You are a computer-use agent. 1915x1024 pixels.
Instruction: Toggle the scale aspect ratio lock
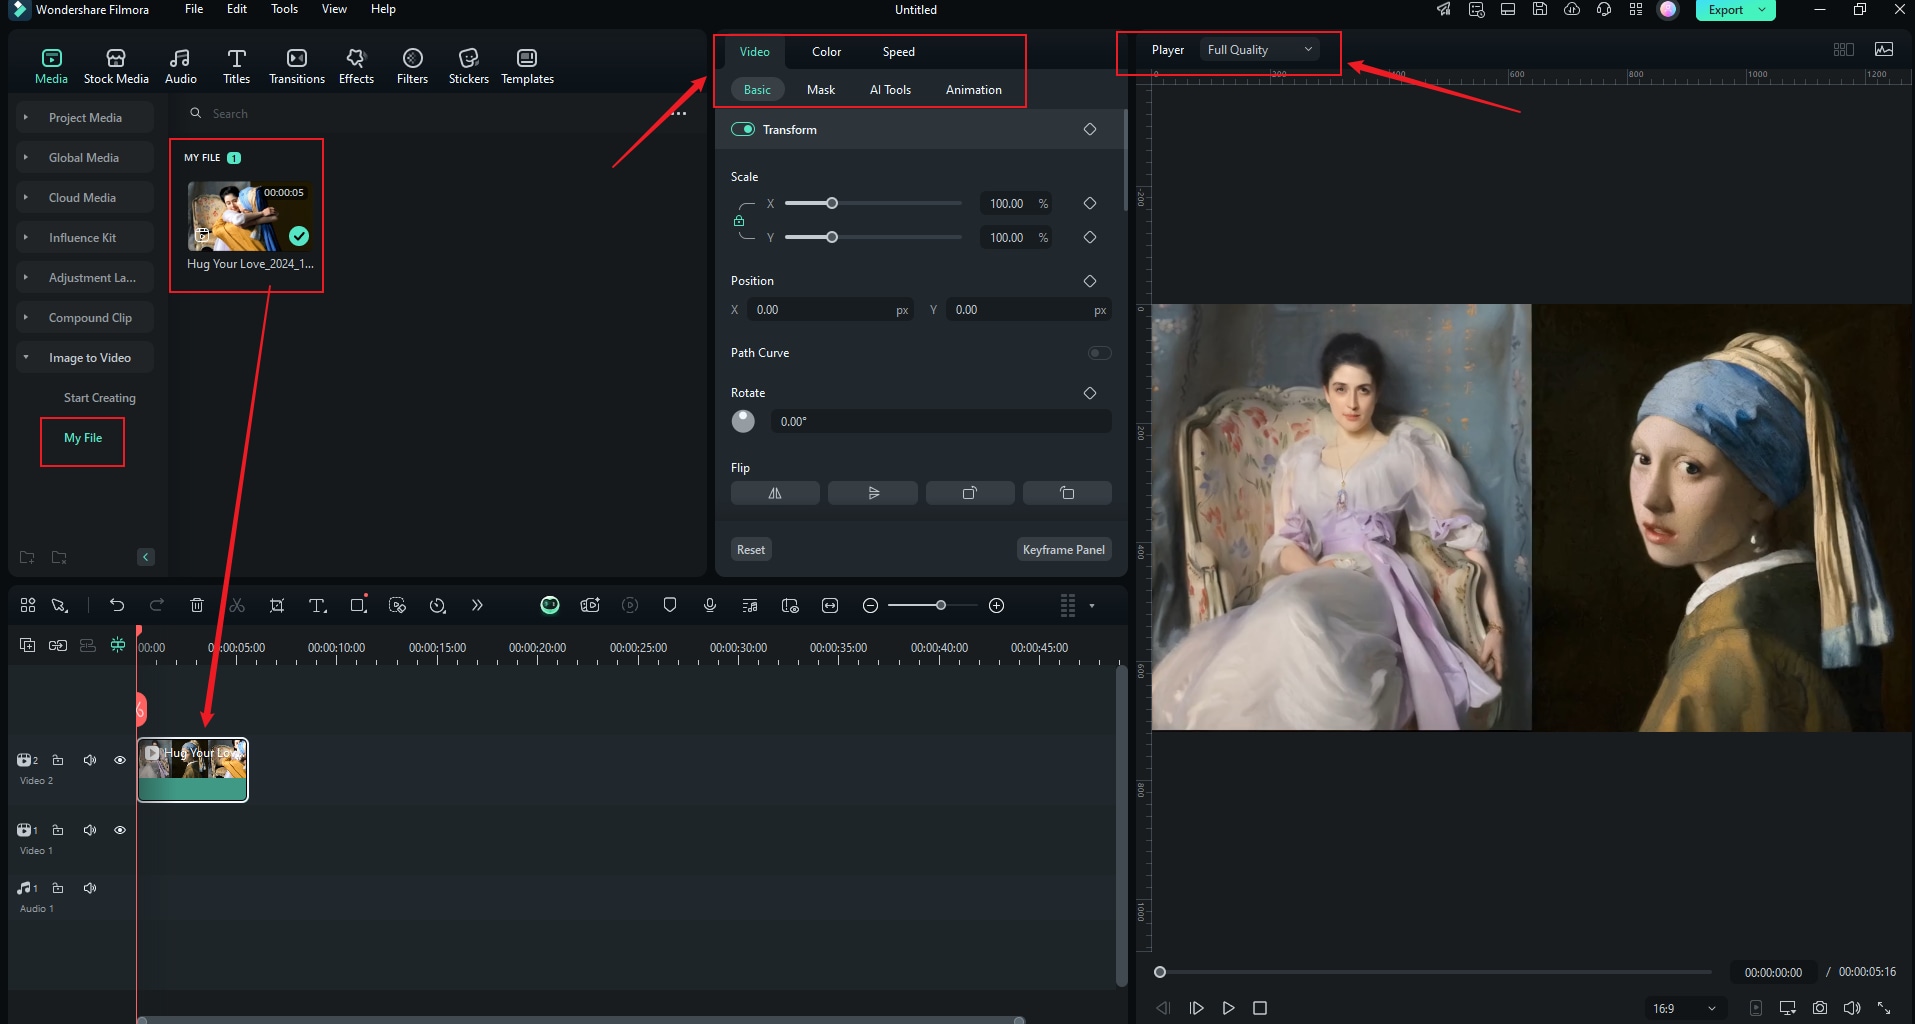pos(739,221)
